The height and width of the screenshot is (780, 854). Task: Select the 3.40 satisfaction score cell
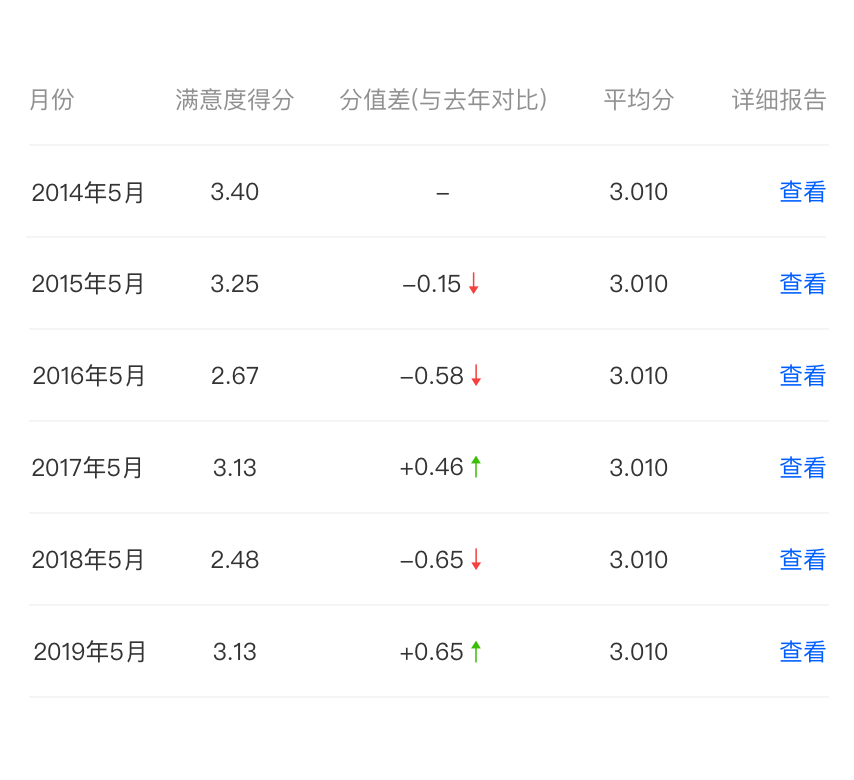click(235, 192)
